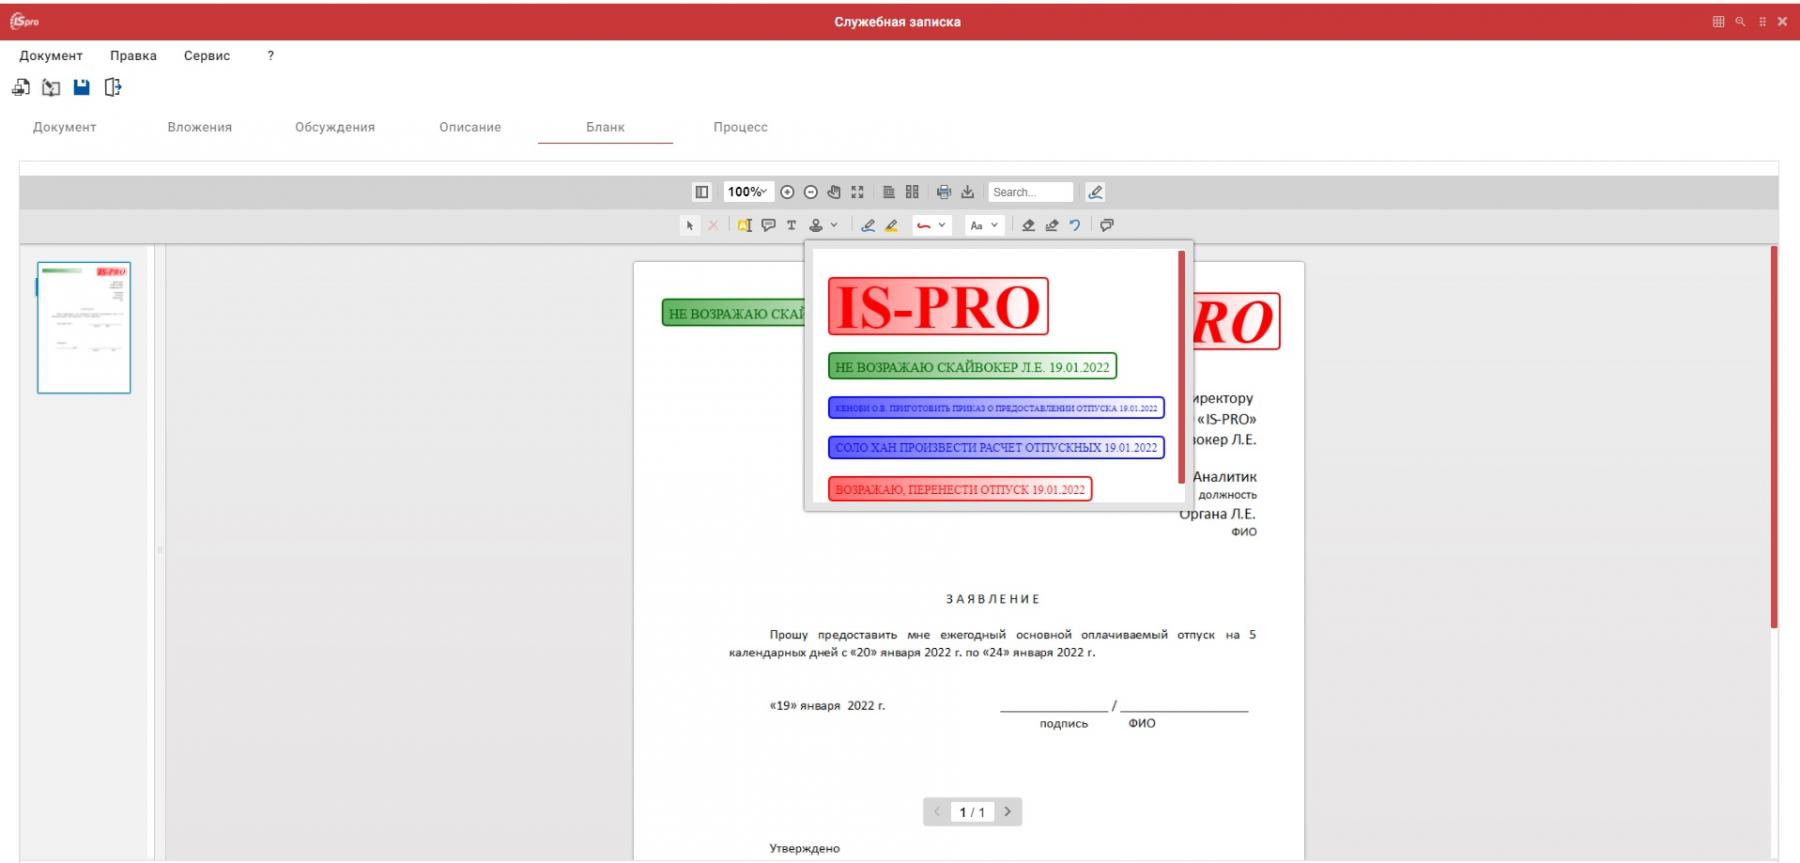Switch to the Обсуждения tab
Image resolution: width=1800 pixels, height=863 pixels.
[x=335, y=127]
